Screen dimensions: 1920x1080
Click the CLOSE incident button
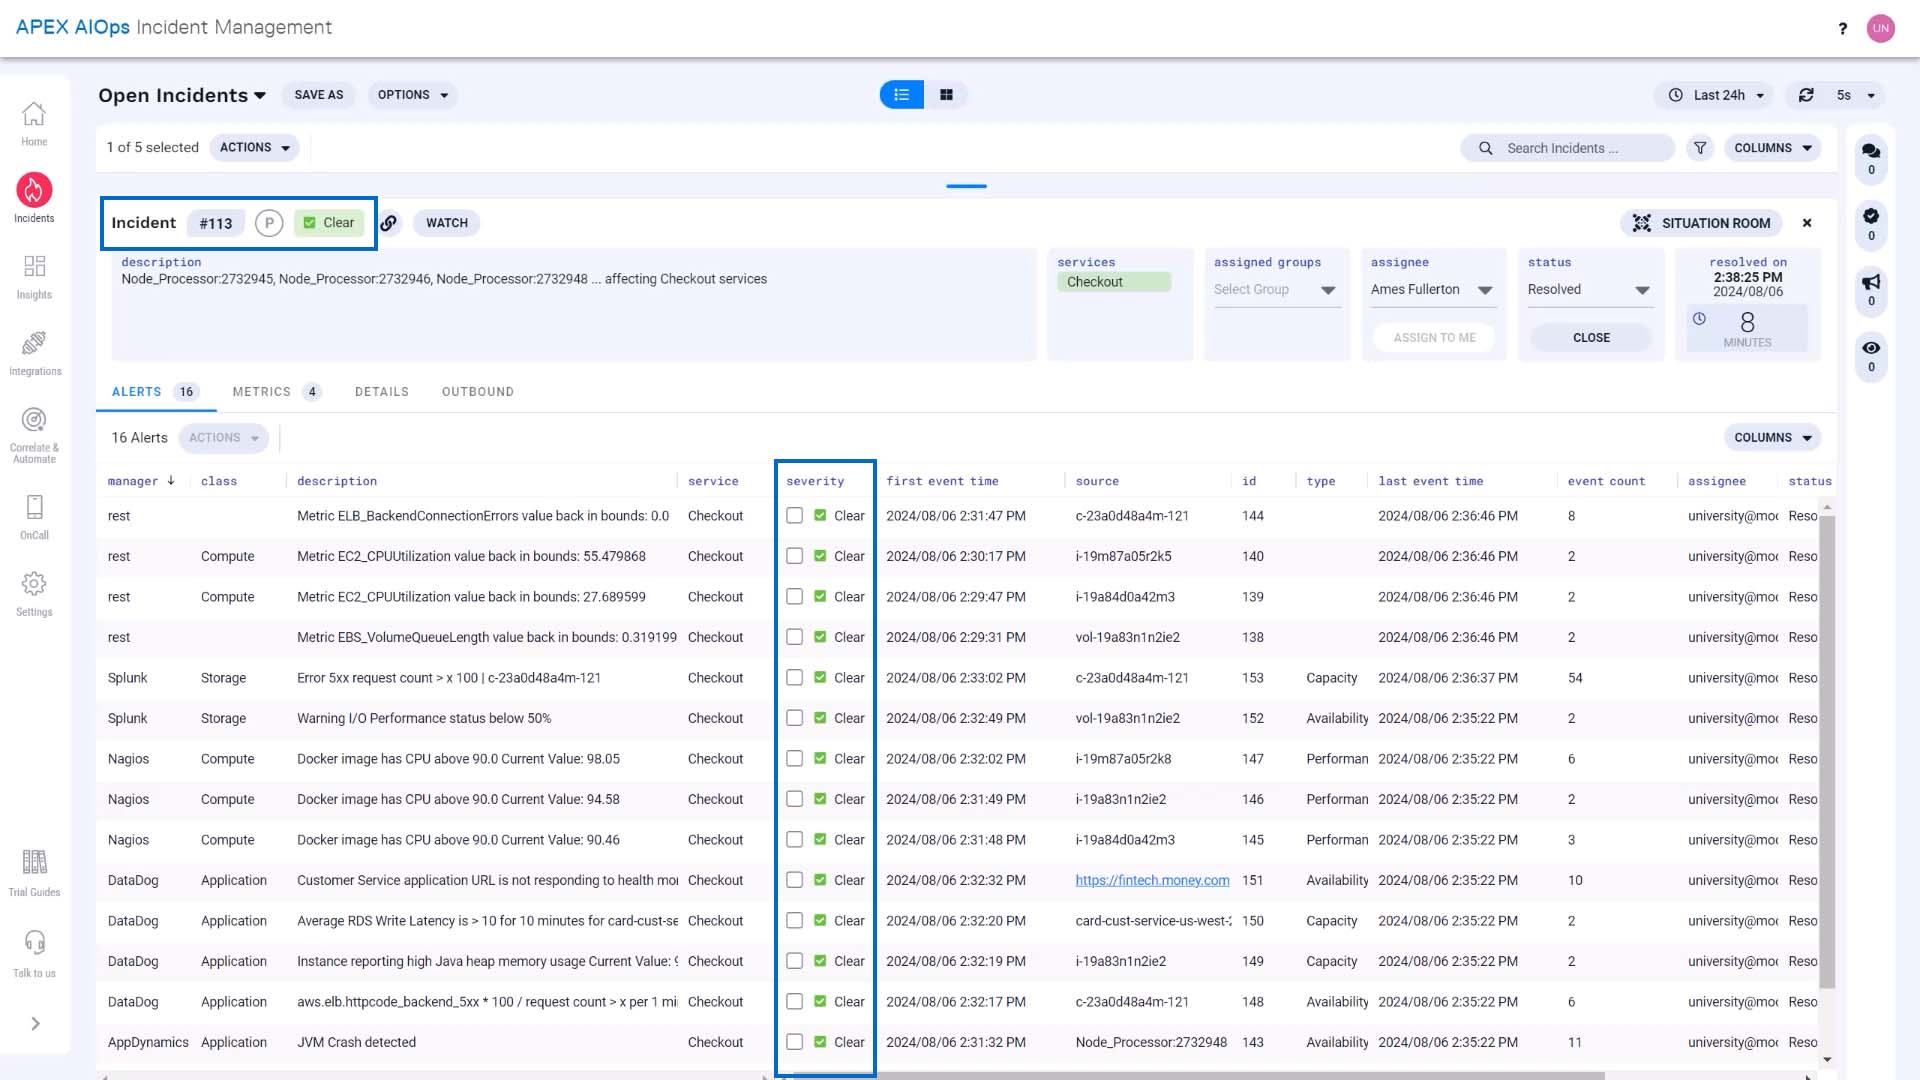click(x=1591, y=338)
